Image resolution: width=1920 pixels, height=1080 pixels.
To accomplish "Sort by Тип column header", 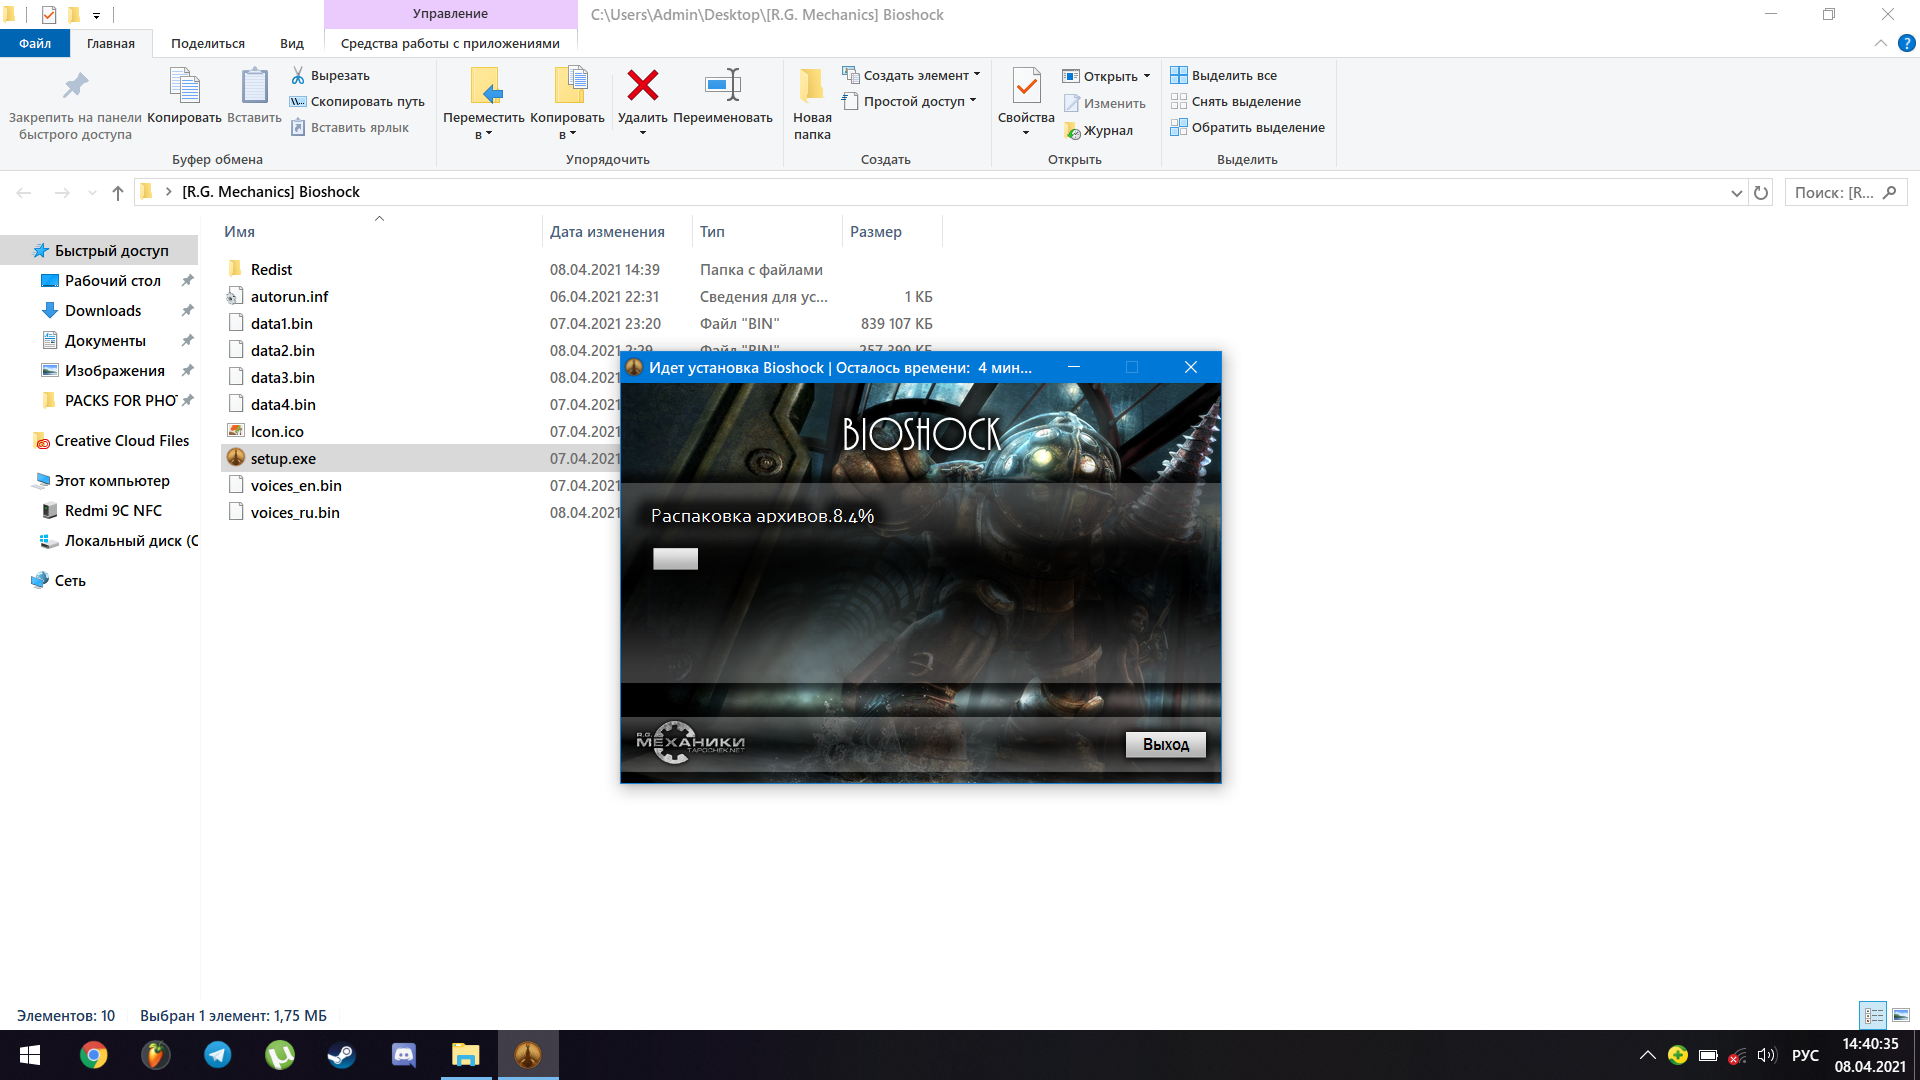I will (766, 231).
